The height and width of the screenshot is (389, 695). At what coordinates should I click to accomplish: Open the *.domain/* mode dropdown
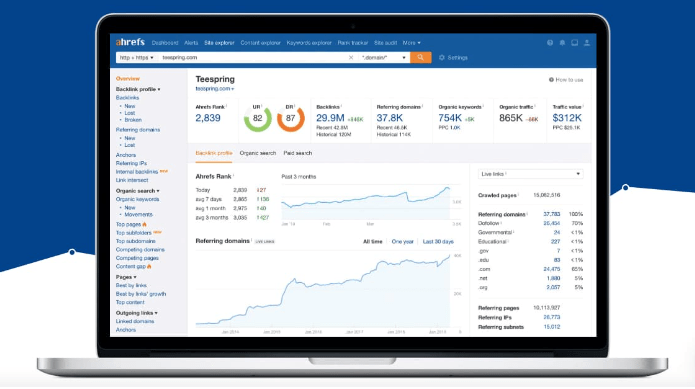coord(384,58)
